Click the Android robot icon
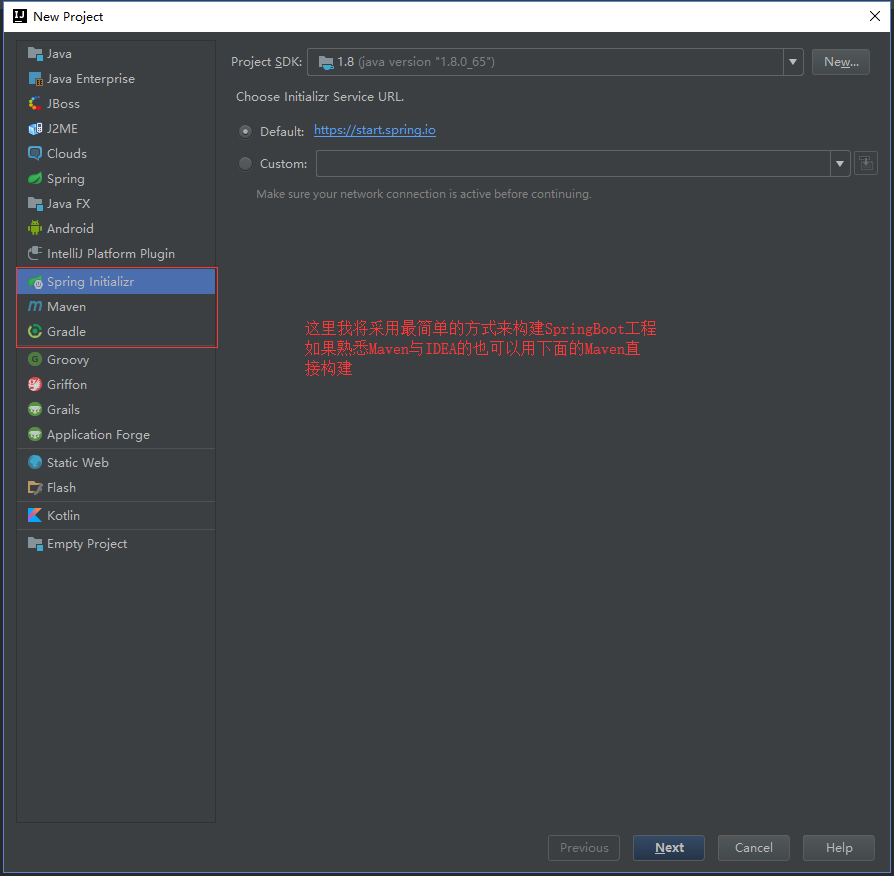 (x=36, y=229)
